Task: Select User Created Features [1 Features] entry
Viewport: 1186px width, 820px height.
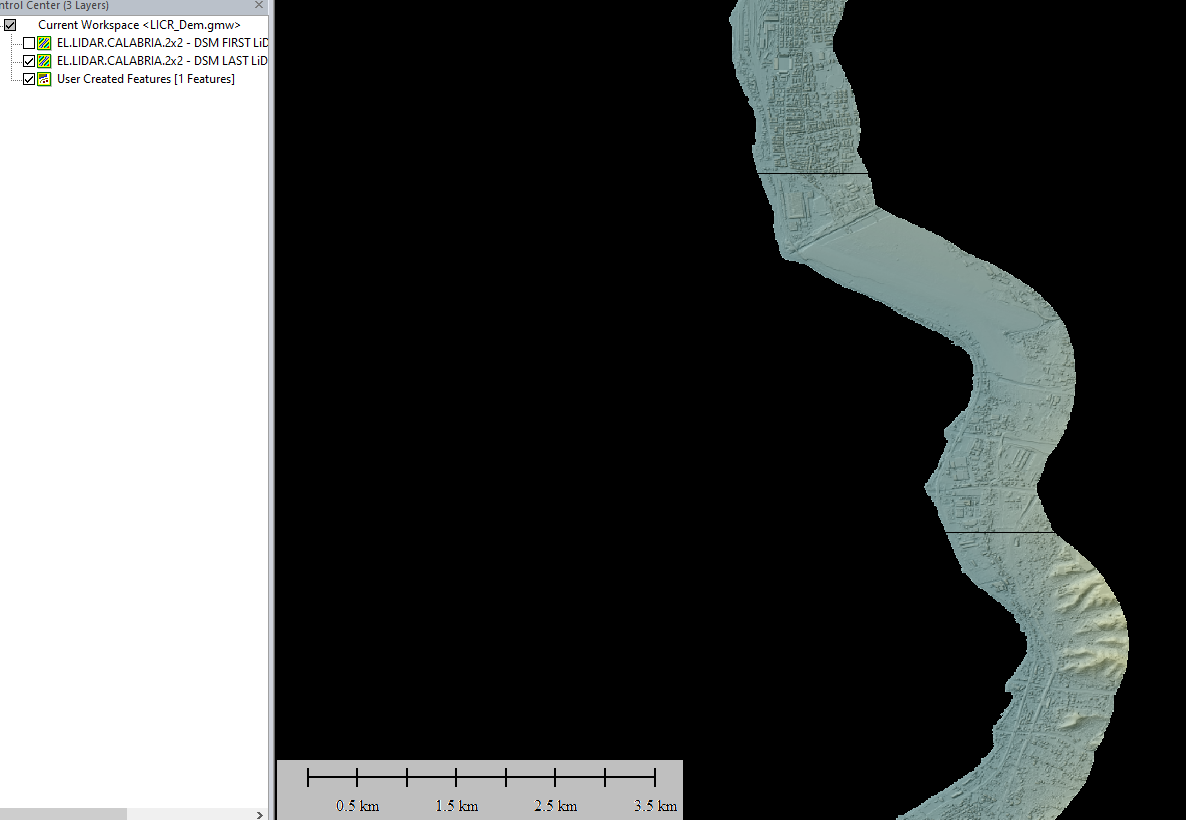Action: pos(145,79)
